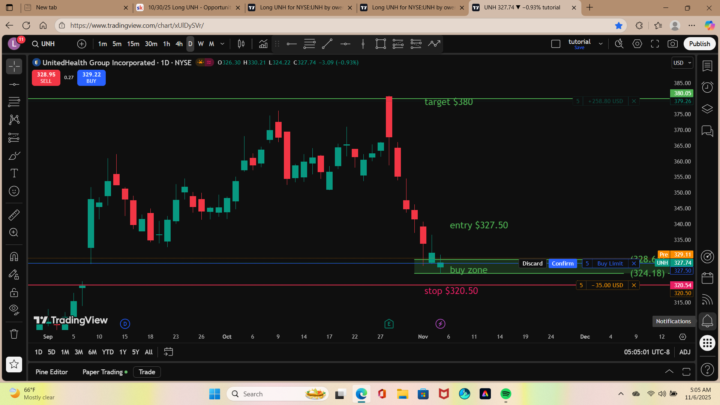Select the brush drawing tool

(x=14, y=156)
